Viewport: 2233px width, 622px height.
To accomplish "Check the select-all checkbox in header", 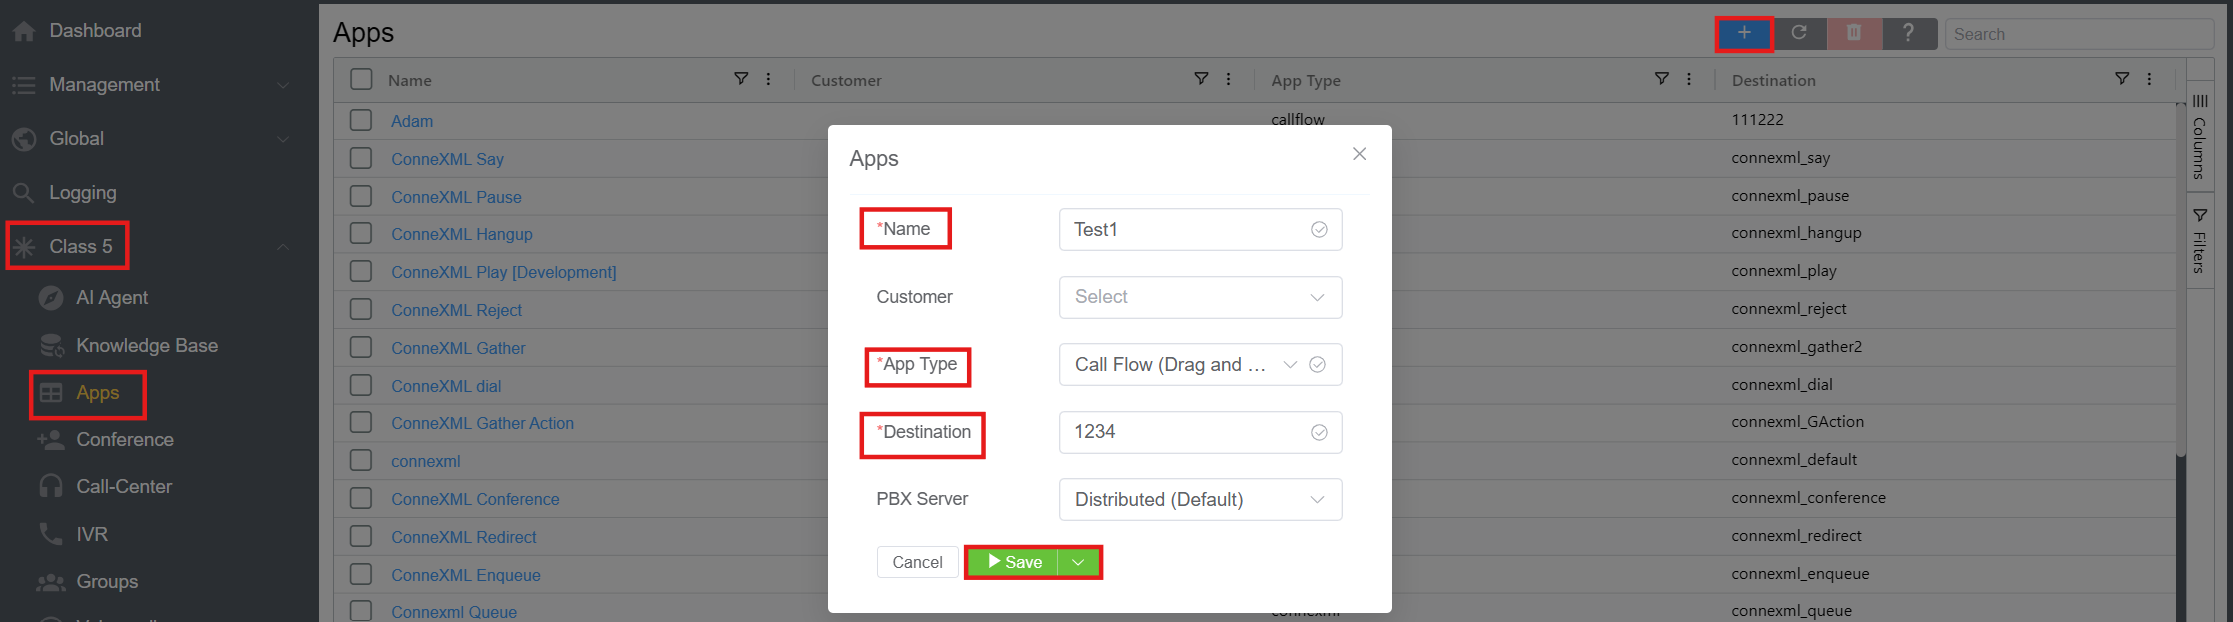I will [x=361, y=79].
